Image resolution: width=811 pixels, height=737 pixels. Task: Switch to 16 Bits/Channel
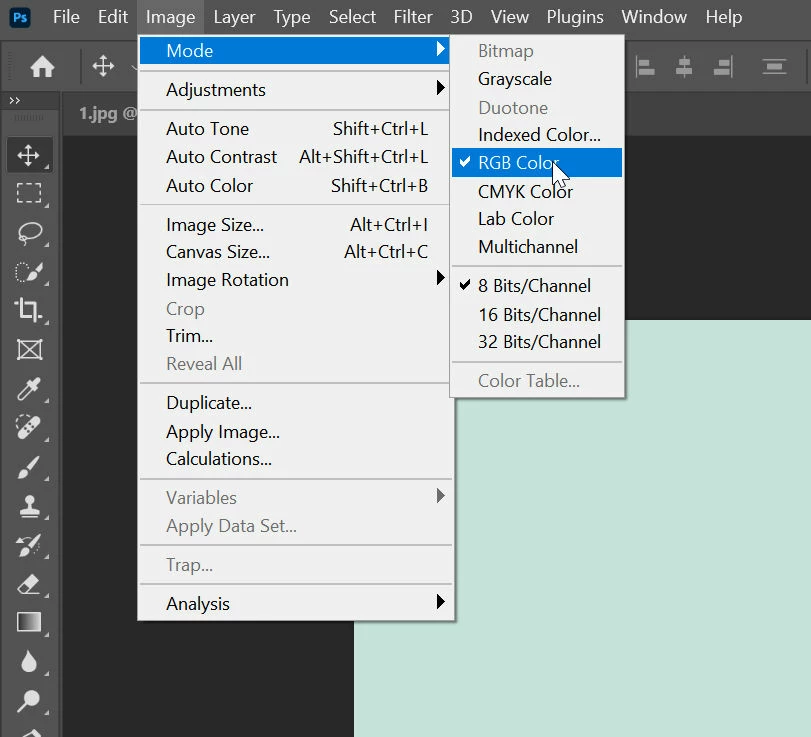tap(537, 314)
